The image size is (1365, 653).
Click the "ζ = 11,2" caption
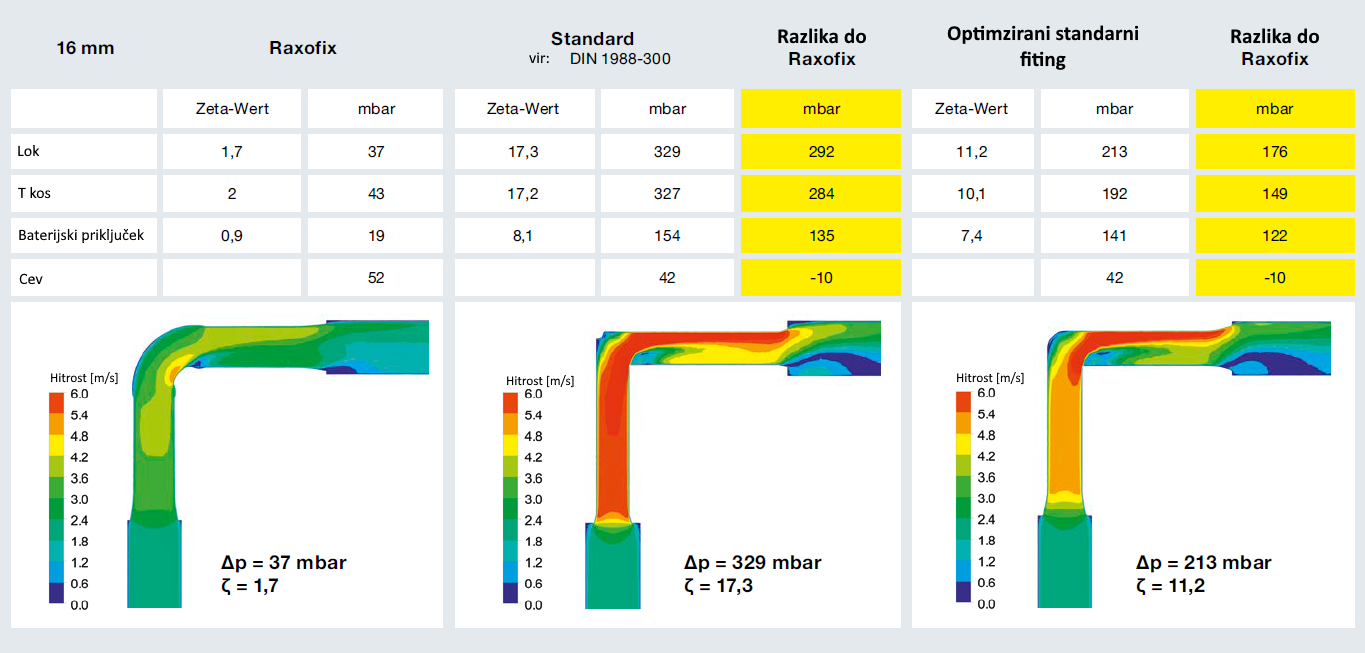[1170, 585]
